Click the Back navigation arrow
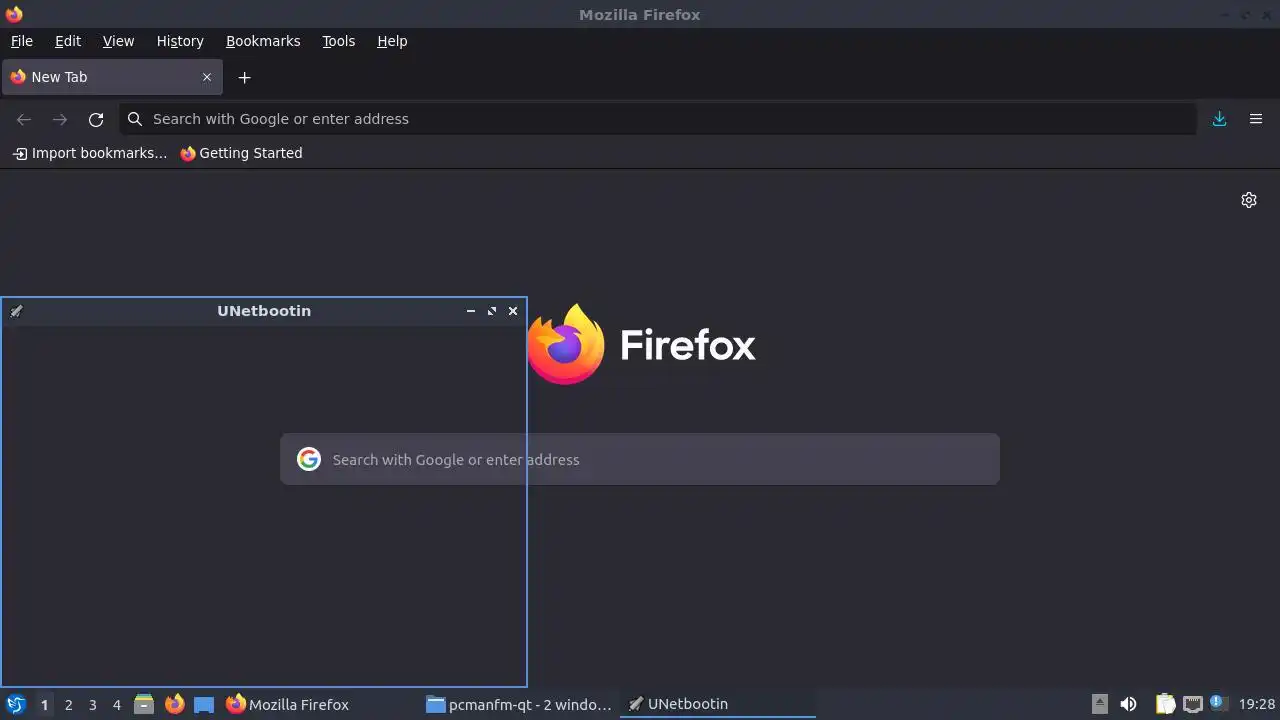The height and width of the screenshot is (720, 1280). click(24, 119)
